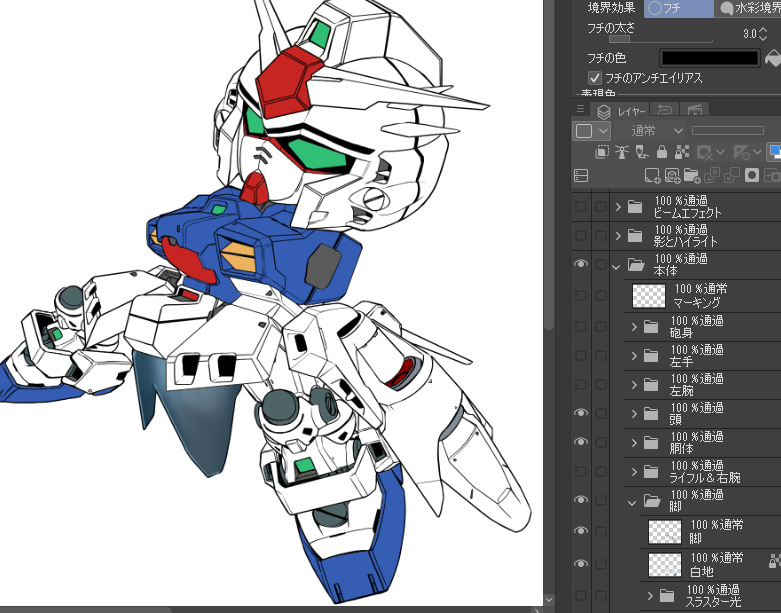The height and width of the screenshot is (613, 781).
Task: Toggle lock column box on 頭 folder row
Action: click(601, 414)
